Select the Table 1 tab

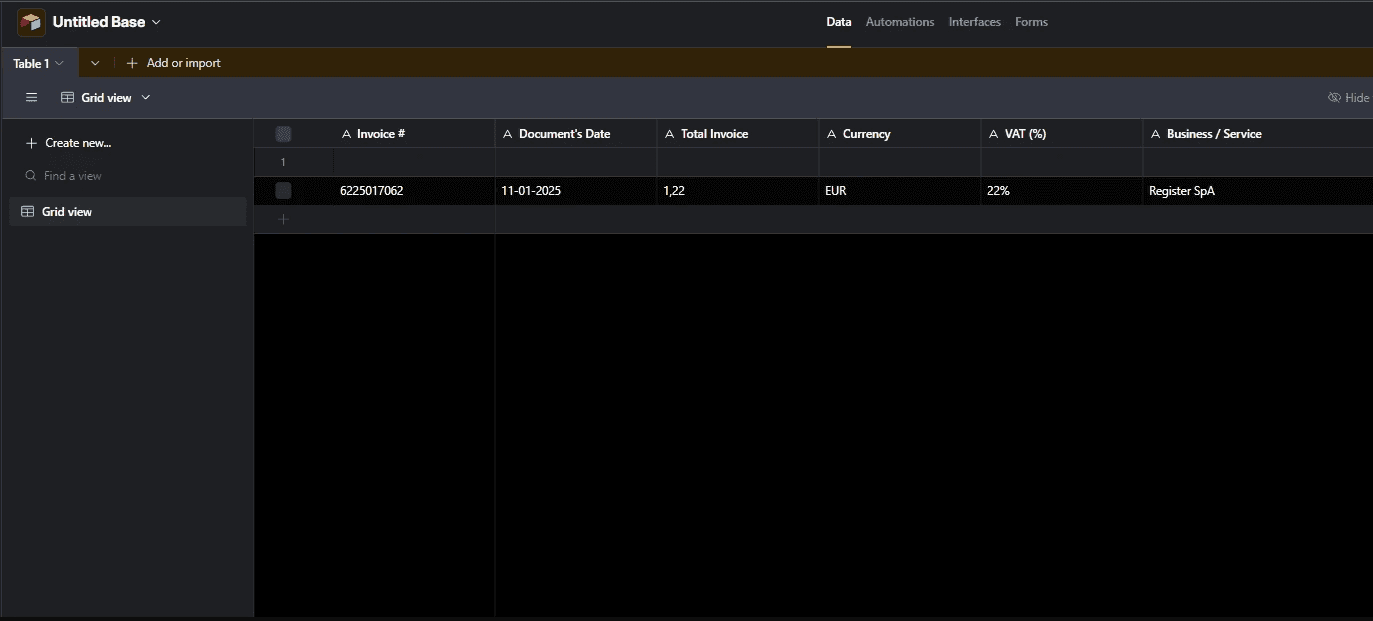[38, 63]
